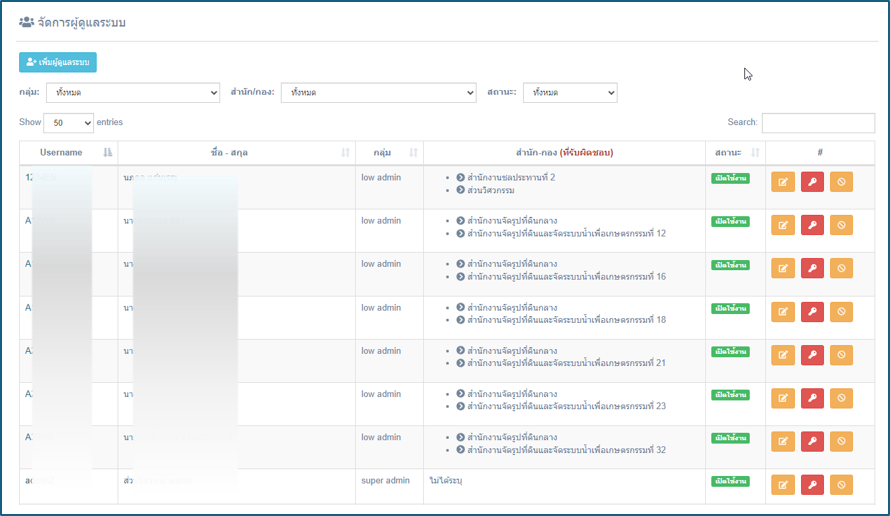Open the Show entries count dropdown

(68, 123)
